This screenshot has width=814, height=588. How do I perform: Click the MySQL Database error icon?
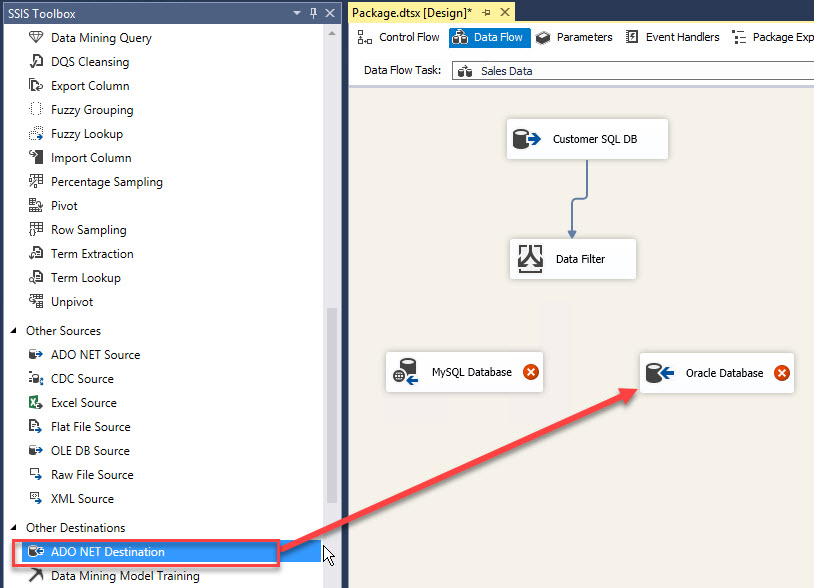pyautogui.click(x=531, y=372)
